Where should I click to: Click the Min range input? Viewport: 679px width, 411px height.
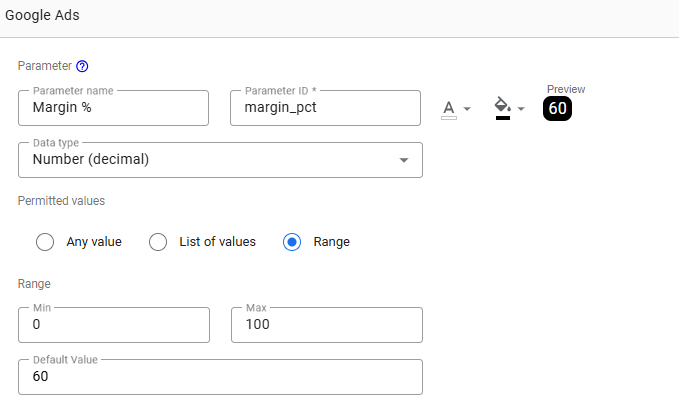114,325
